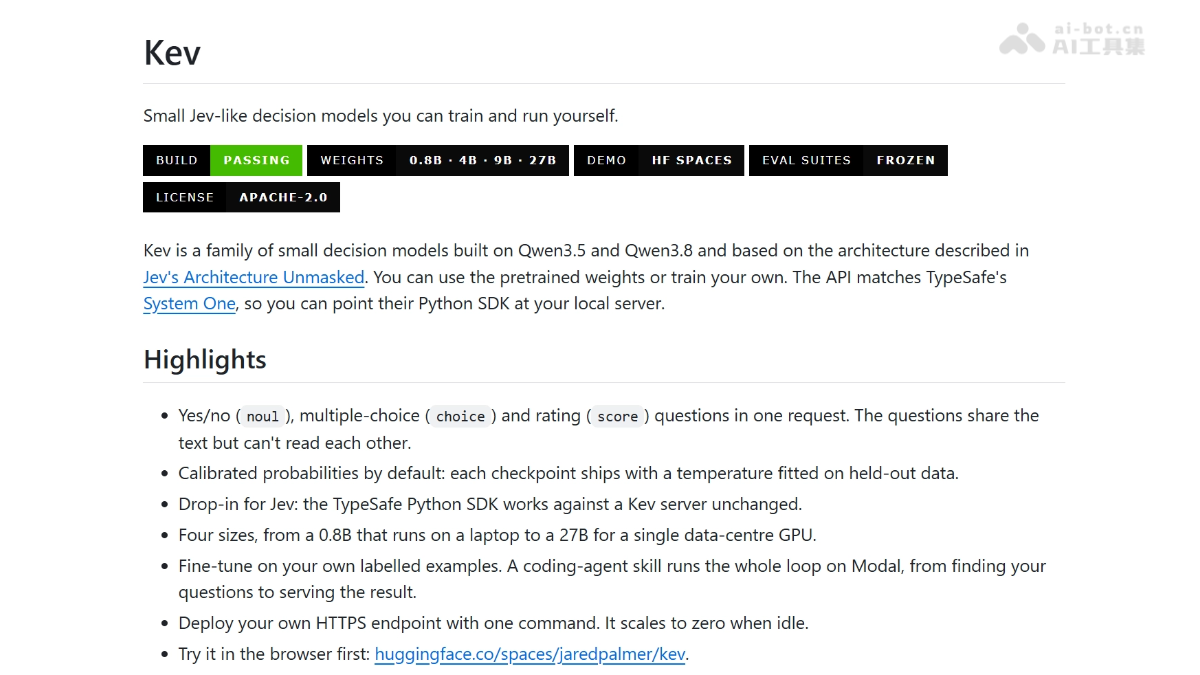Click the 'Fine-tune on your own labelled examples' bullet
This screenshot has width=1200, height=675.
coord(612,579)
